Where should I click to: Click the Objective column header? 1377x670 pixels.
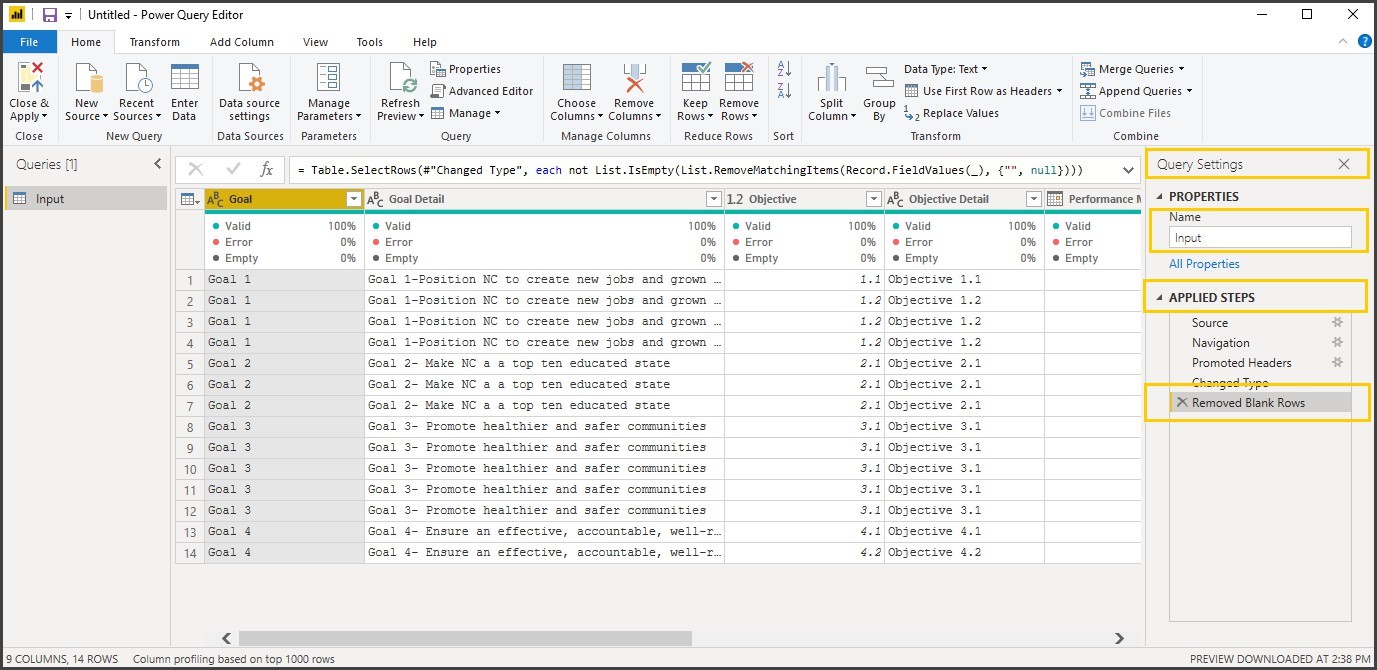(x=804, y=199)
